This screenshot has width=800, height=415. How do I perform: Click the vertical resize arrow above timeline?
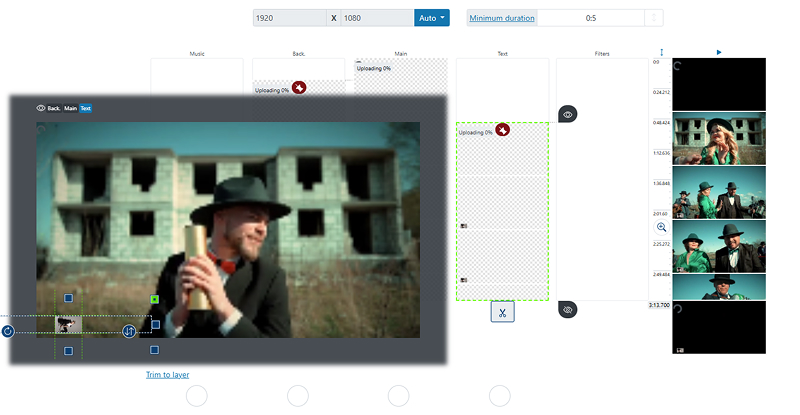661,52
